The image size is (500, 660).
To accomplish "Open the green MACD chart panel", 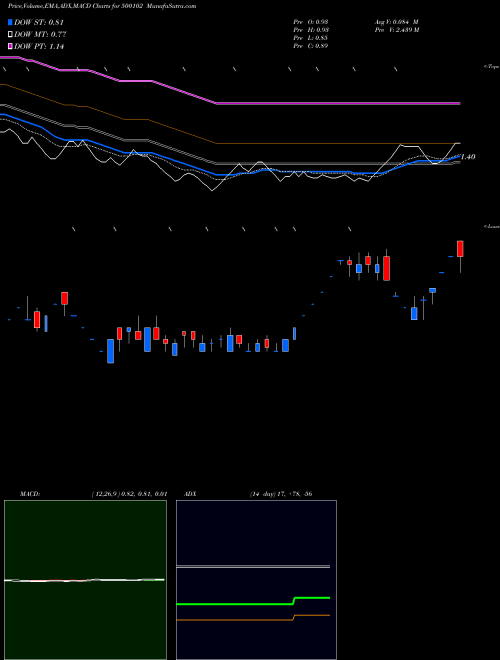I will click(x=85, y=580).
